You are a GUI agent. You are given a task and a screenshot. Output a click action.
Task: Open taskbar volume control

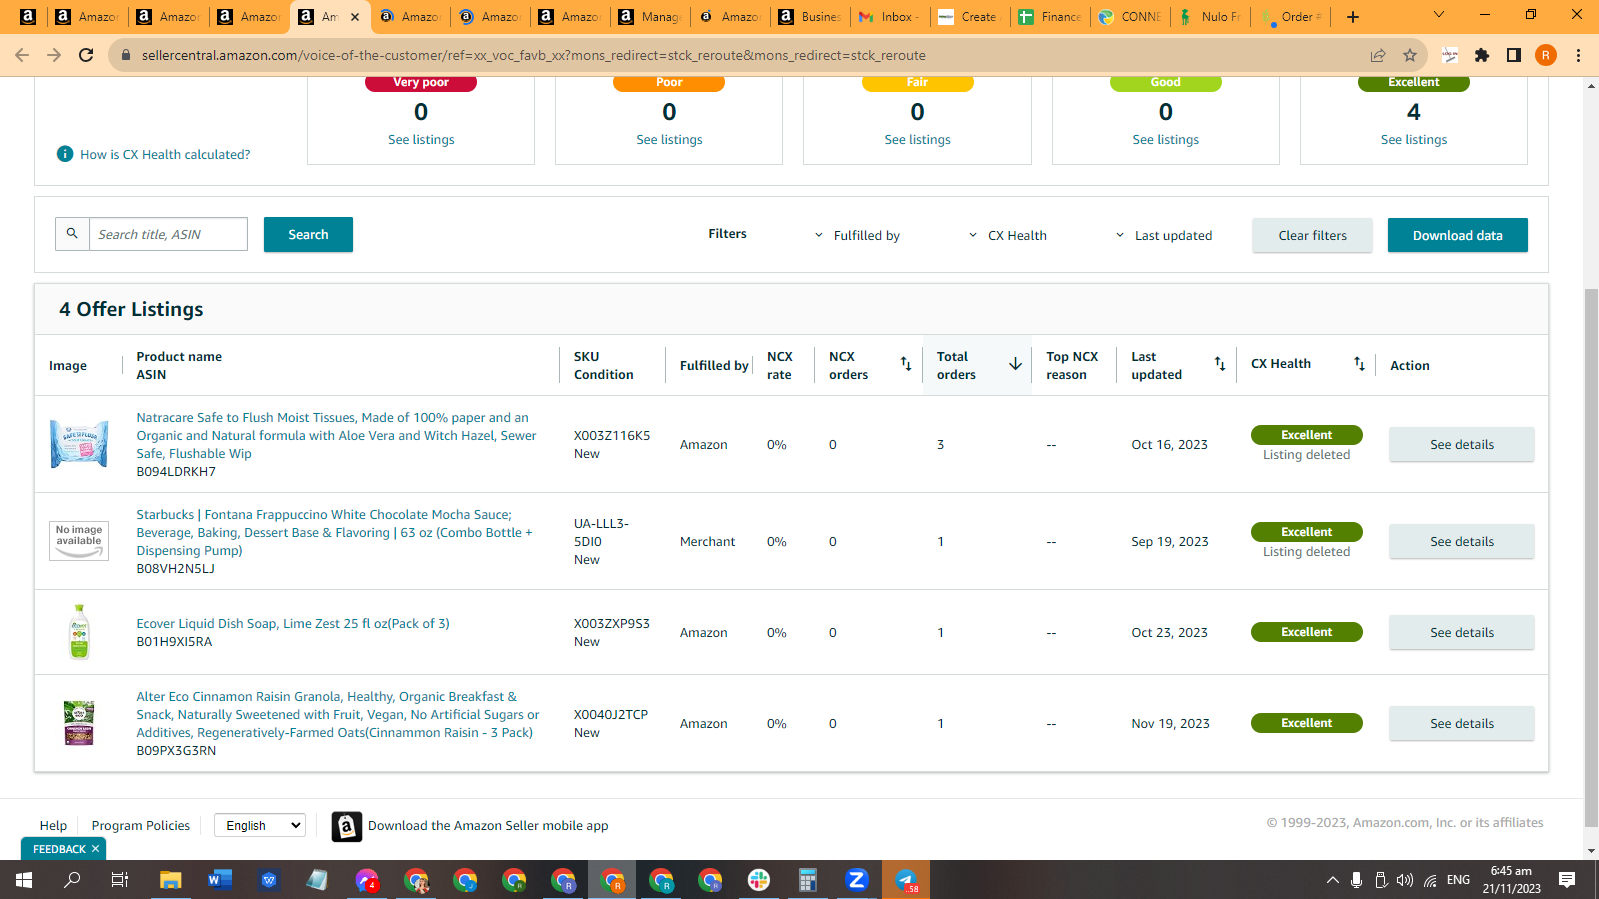[1405, 880]
